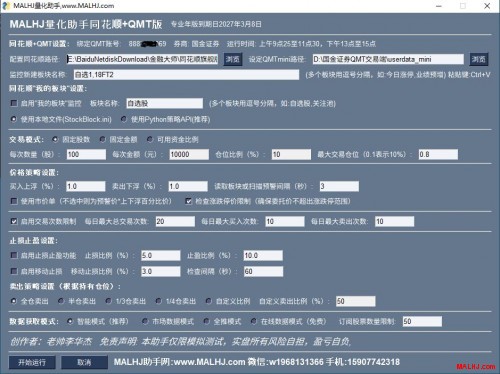Click 浏览 button for 同花顺 path
This screenshot has height=374, width=500.
(233, 59)
